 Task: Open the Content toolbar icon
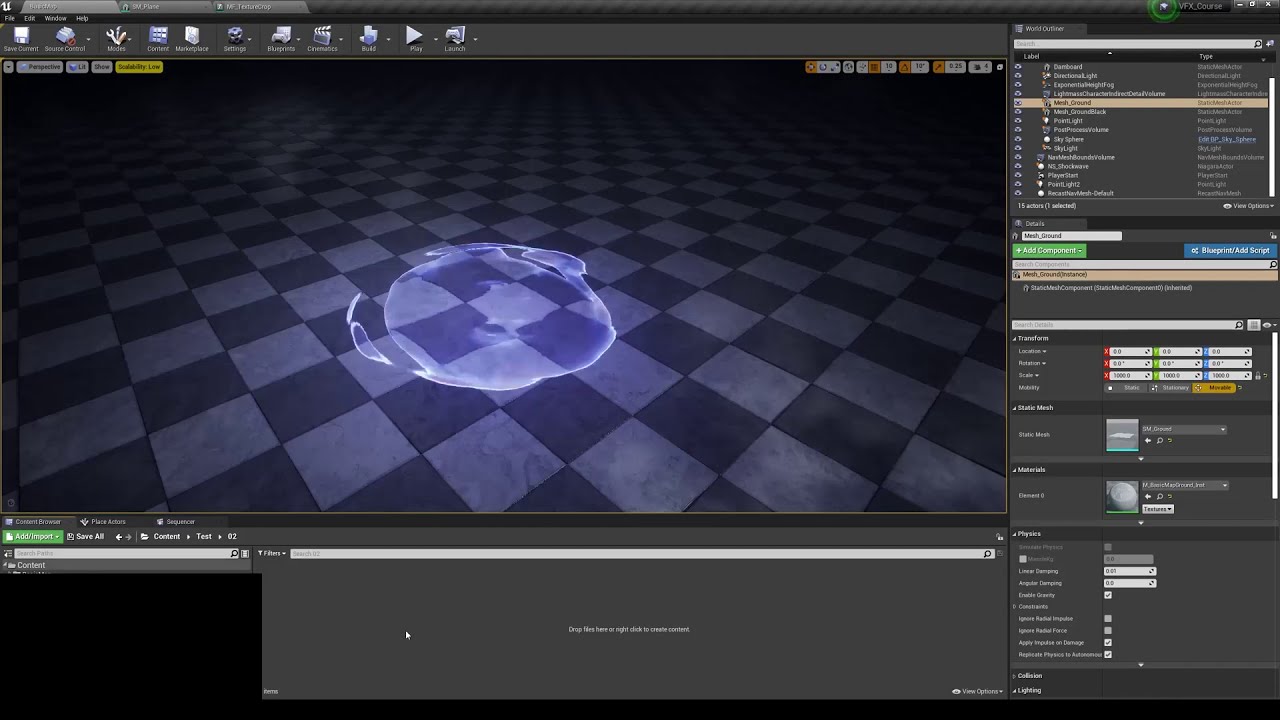[158, 39]
